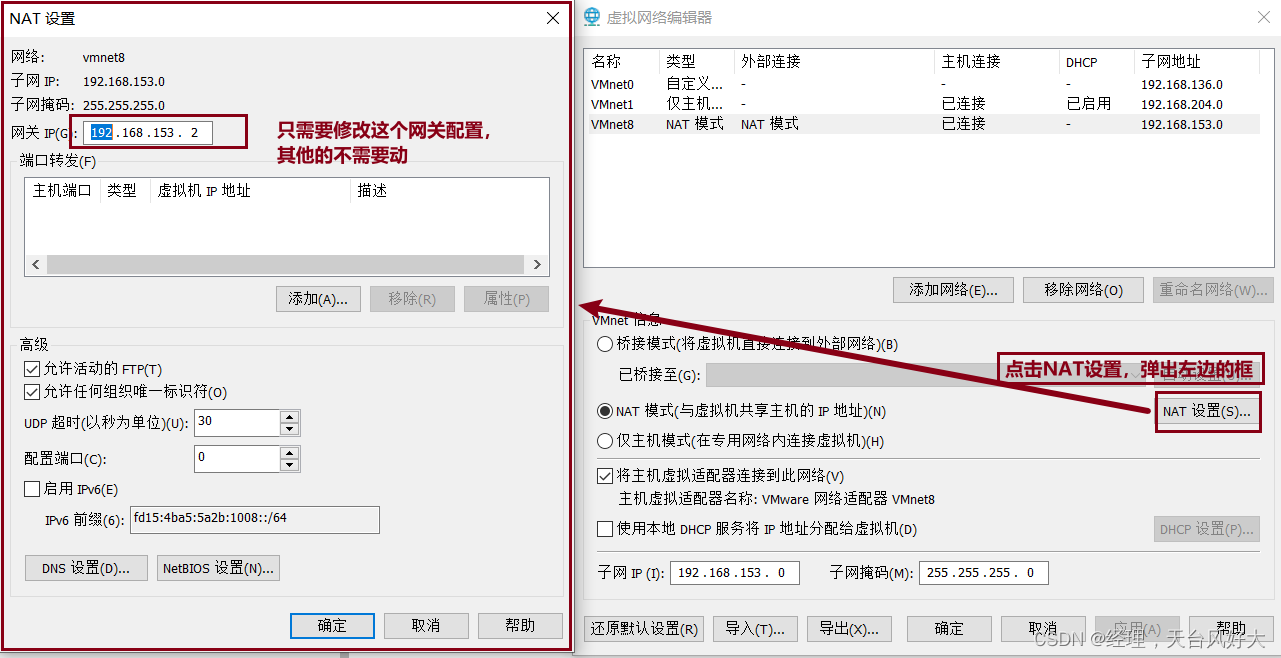The image size is (1281, 658).
Task: Open the 已桥接至 dropdown
Action: pyautogui.click(x=924, y=375)
